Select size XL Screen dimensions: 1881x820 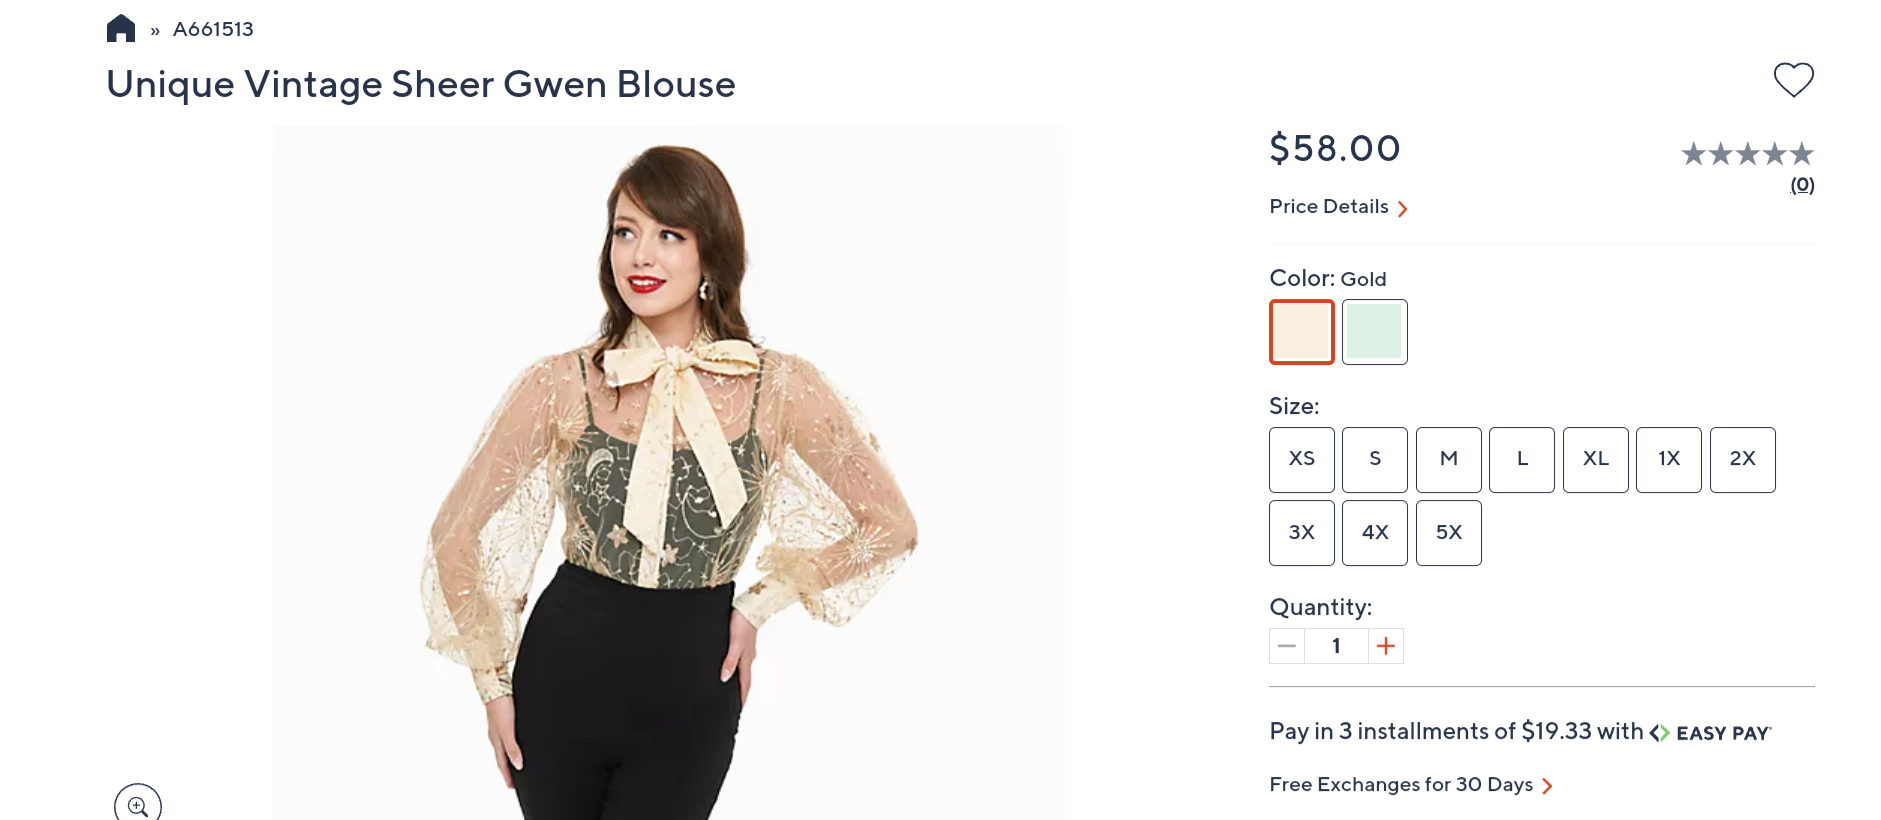coord(1596,460)
